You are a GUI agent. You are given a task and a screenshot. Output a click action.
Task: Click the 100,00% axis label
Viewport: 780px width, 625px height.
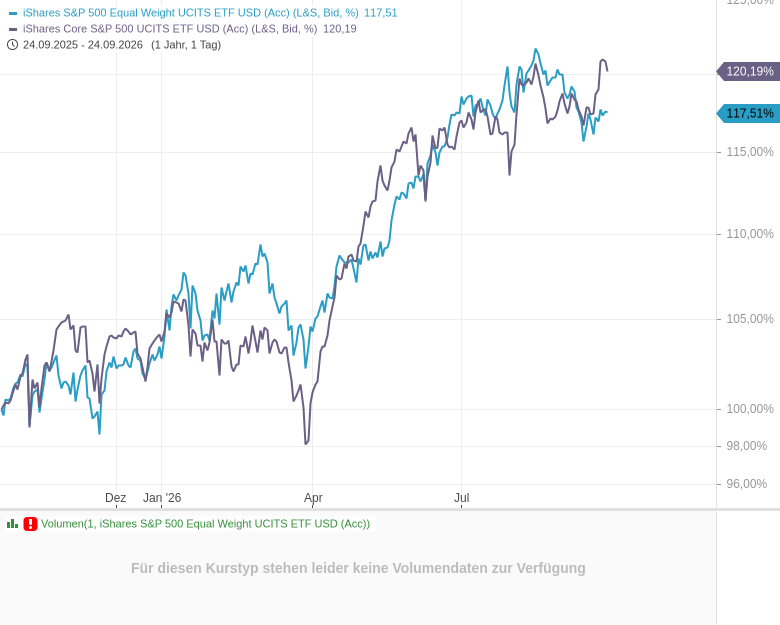(750, 409)
